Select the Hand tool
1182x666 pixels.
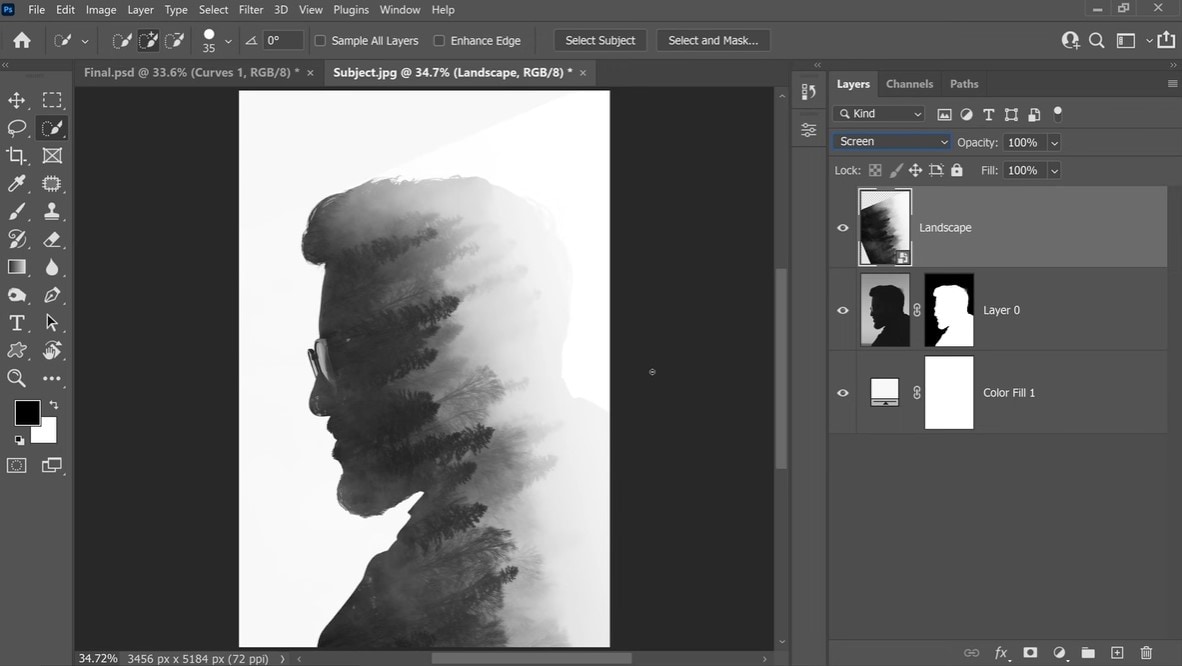[x=52, y=351]
